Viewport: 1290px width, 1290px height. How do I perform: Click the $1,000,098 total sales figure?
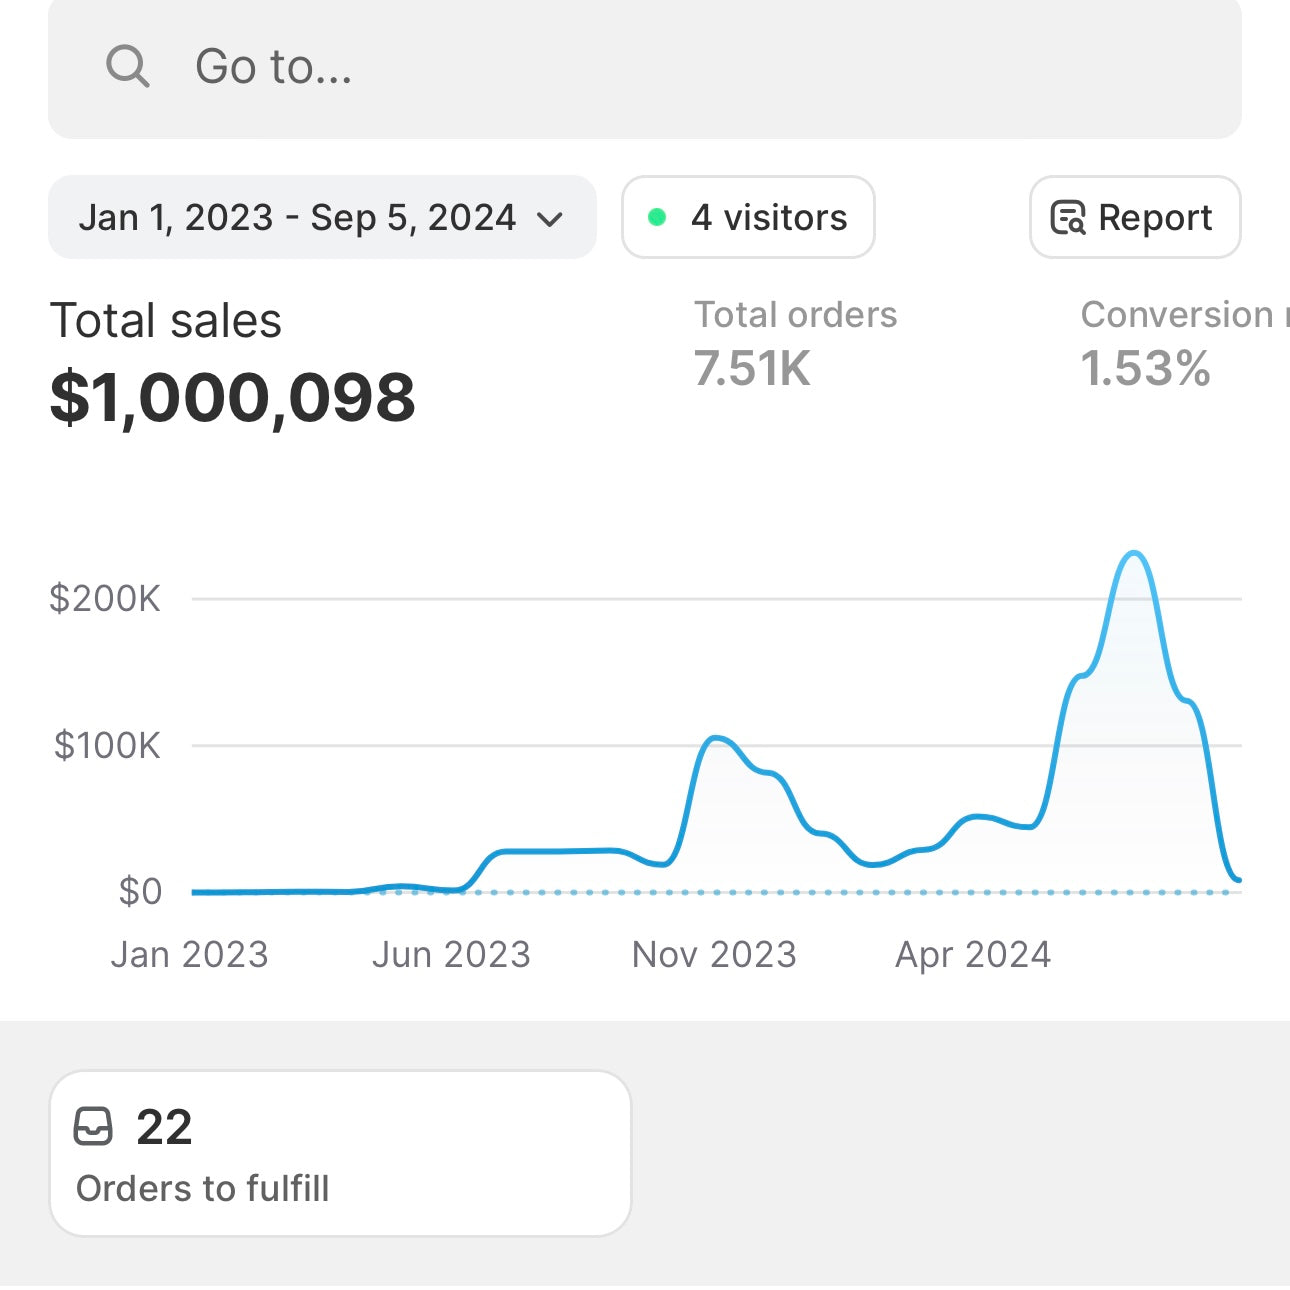[x=232, y=398]
